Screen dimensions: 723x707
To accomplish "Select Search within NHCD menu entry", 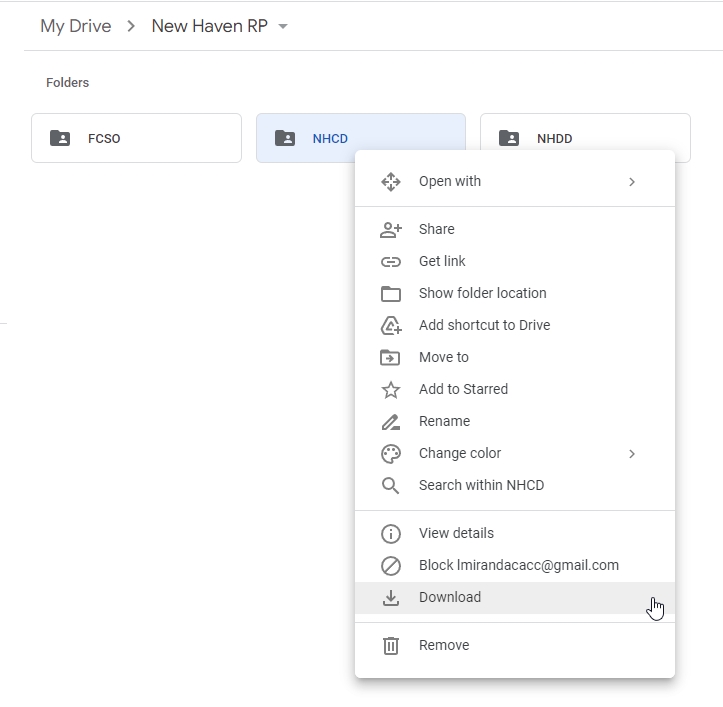I will (x=481, y=485).
